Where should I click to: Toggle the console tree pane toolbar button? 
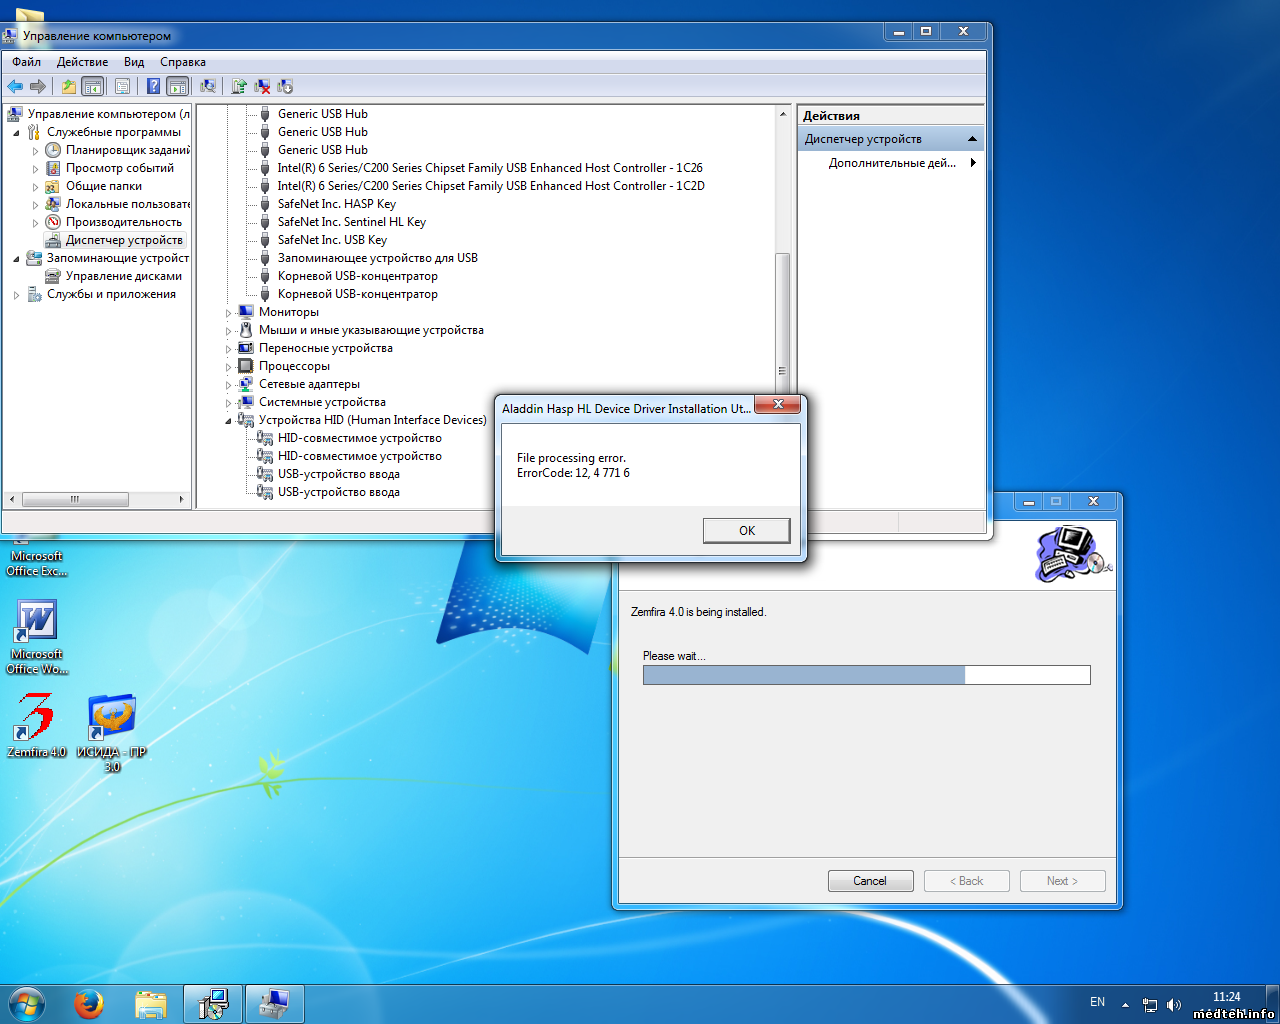coord(93,87)
